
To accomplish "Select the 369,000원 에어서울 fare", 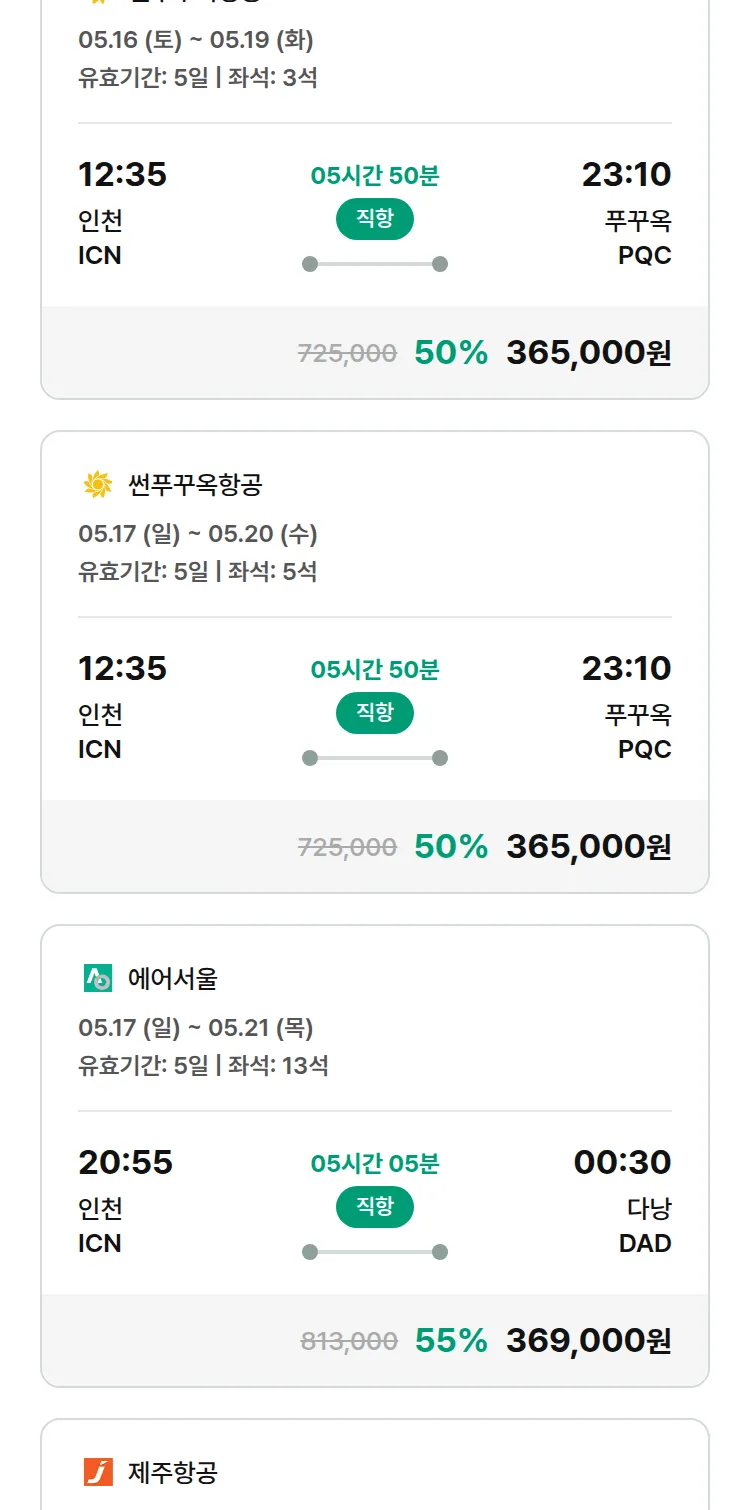I will (x=588, y=1340).
